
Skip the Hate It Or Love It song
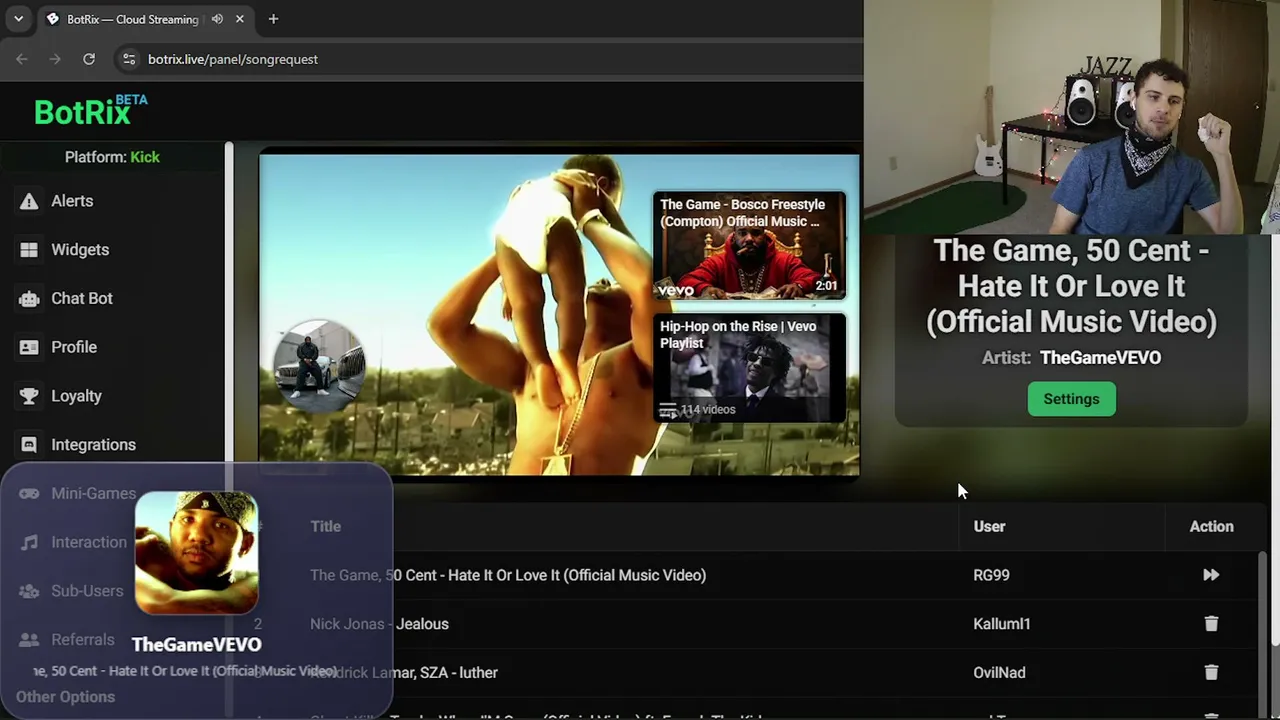pos(1211,575)
